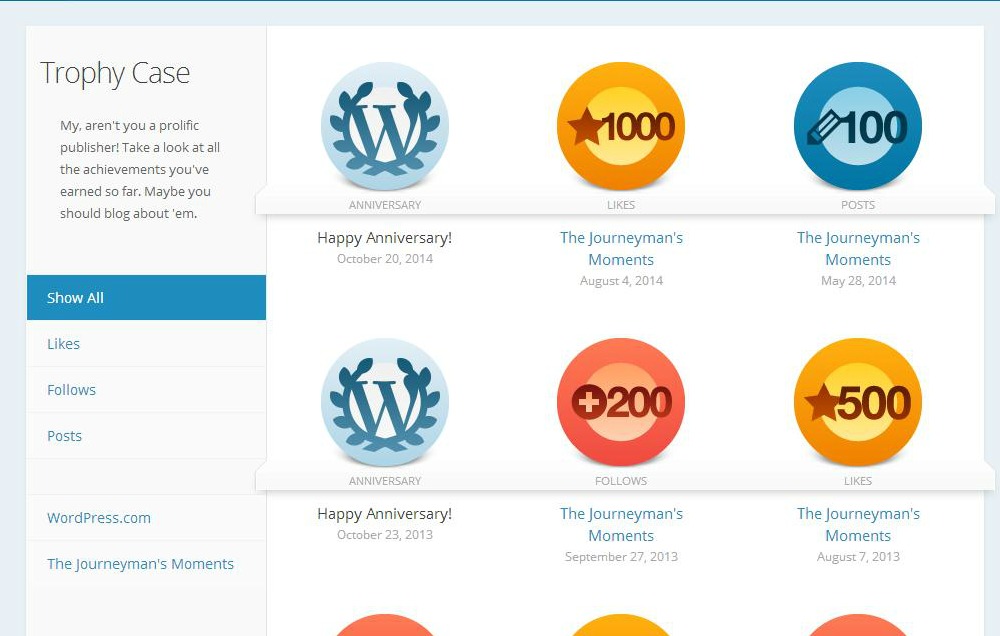Click the partially visible bottom-left red badge

[x=385, y=626]
